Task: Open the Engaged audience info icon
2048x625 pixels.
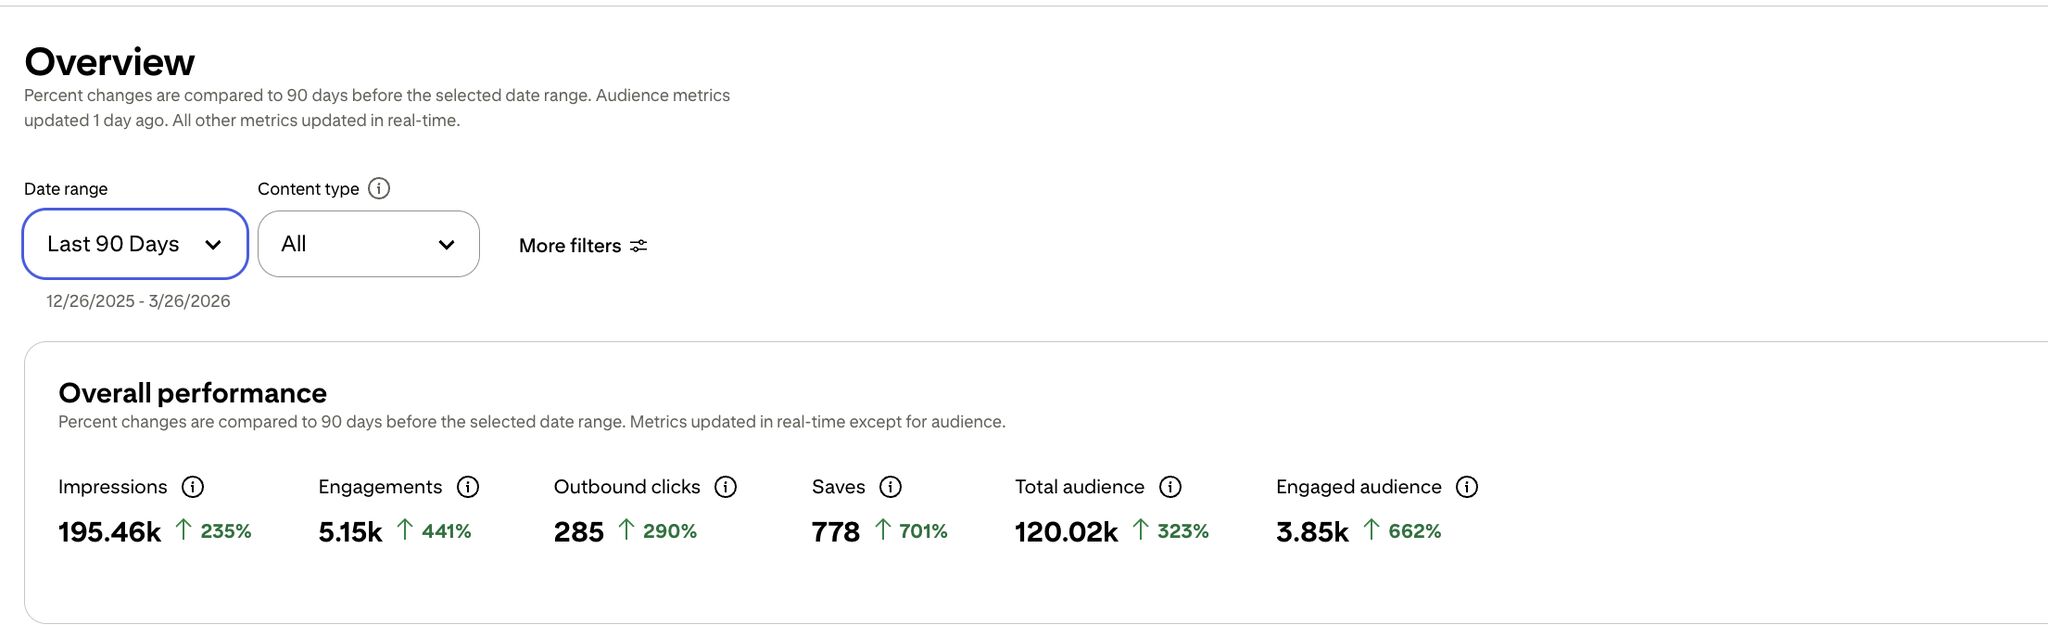Action: pos(1467,487)
